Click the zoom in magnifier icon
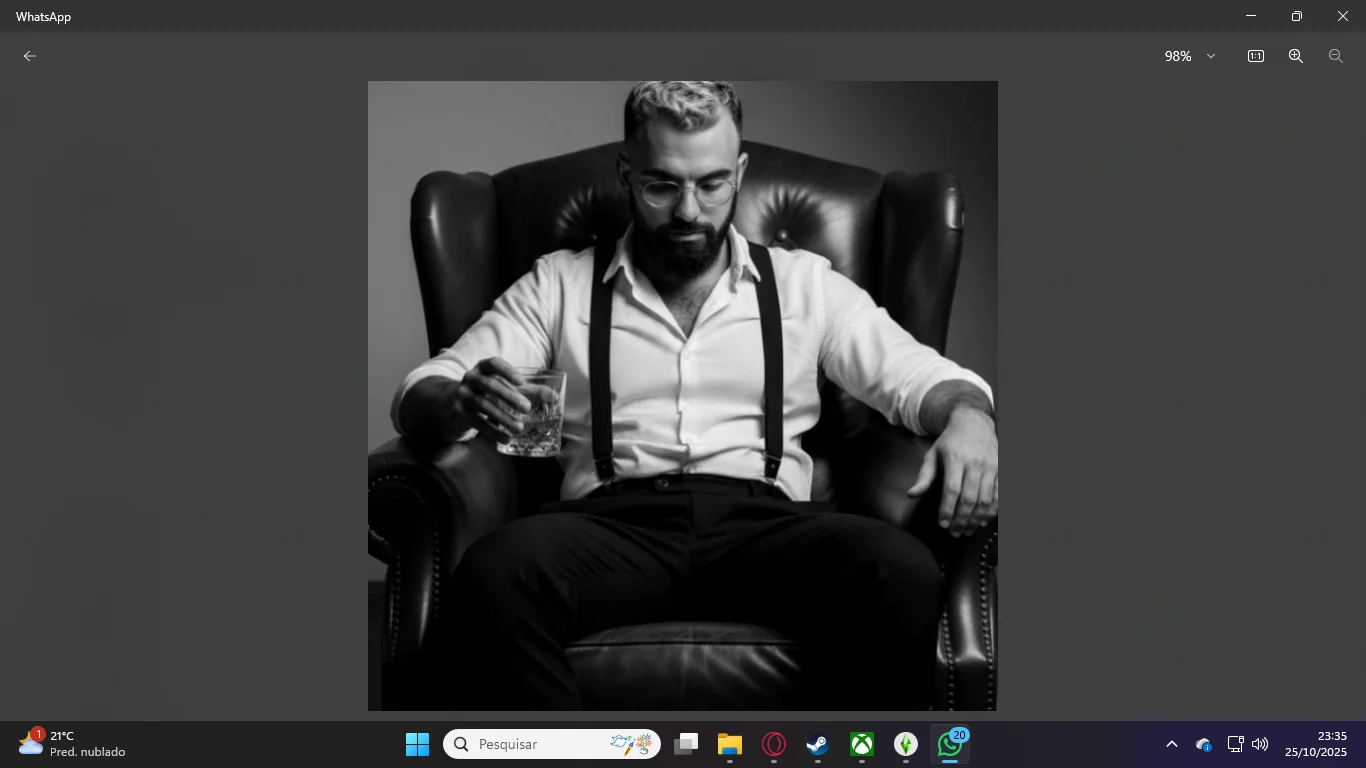This screenshot has width=1366, height=768. tap(1295, 56)
